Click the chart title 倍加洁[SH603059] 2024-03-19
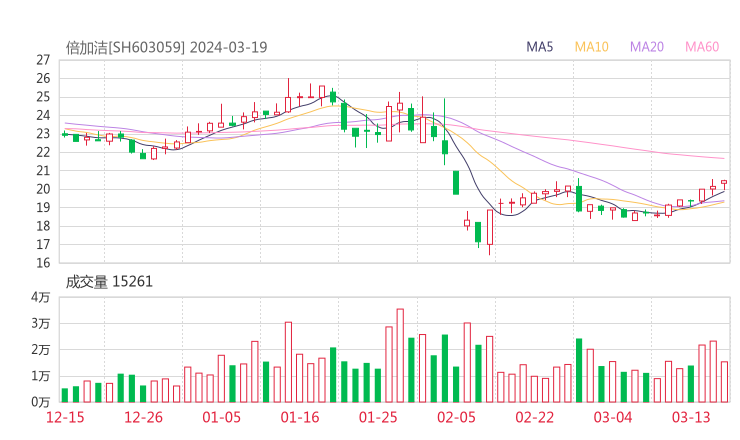Image resolution: width=740 pixels, height=440 pixels. click(166, 48)
